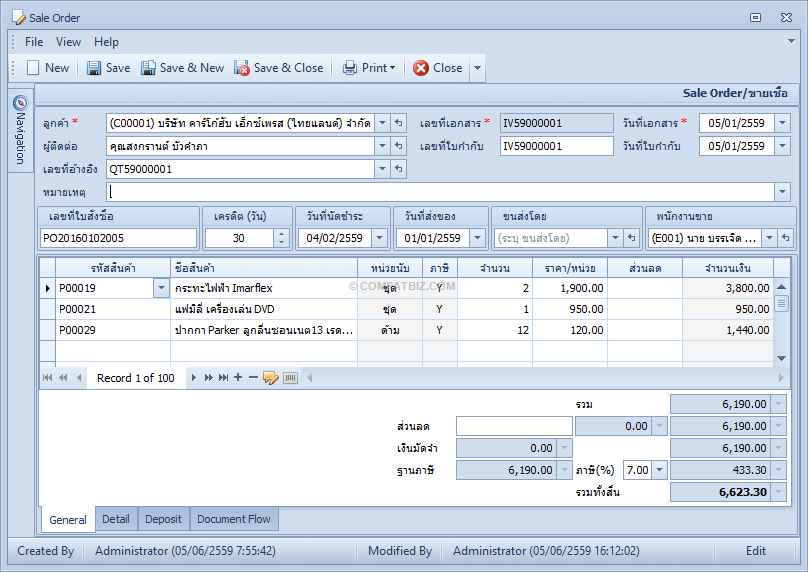The height and width of the screenshot is (572, 808).
Task: Open the tax percent 7.00 dropdown
Action: [660, 470]
